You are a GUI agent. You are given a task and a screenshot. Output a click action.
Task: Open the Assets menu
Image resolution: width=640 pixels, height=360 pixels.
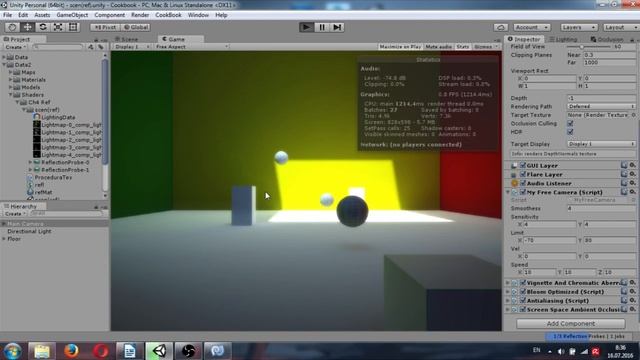pos(42,15)
